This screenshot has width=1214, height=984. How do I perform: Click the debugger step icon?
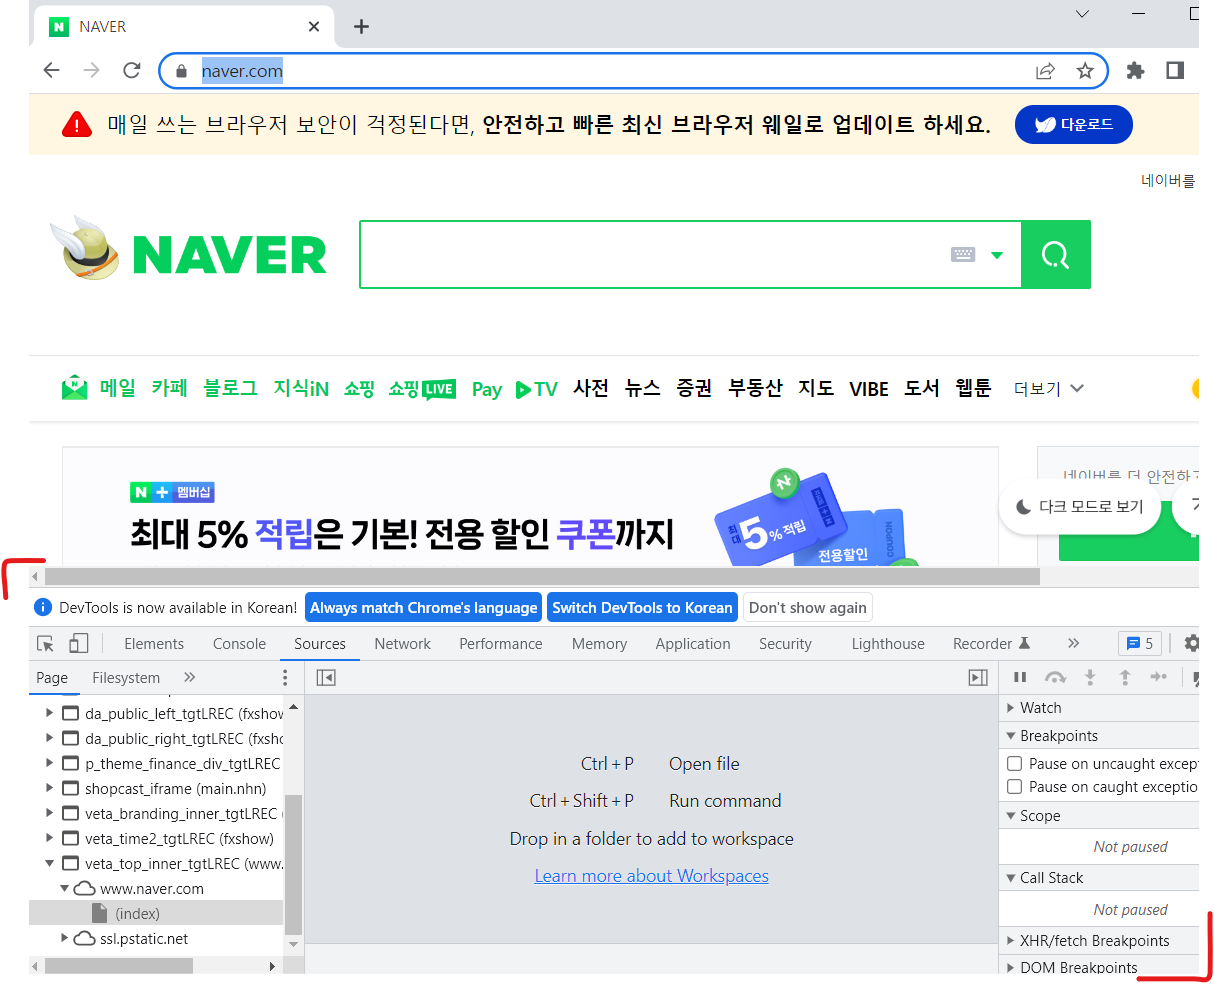coord(1159,677)
